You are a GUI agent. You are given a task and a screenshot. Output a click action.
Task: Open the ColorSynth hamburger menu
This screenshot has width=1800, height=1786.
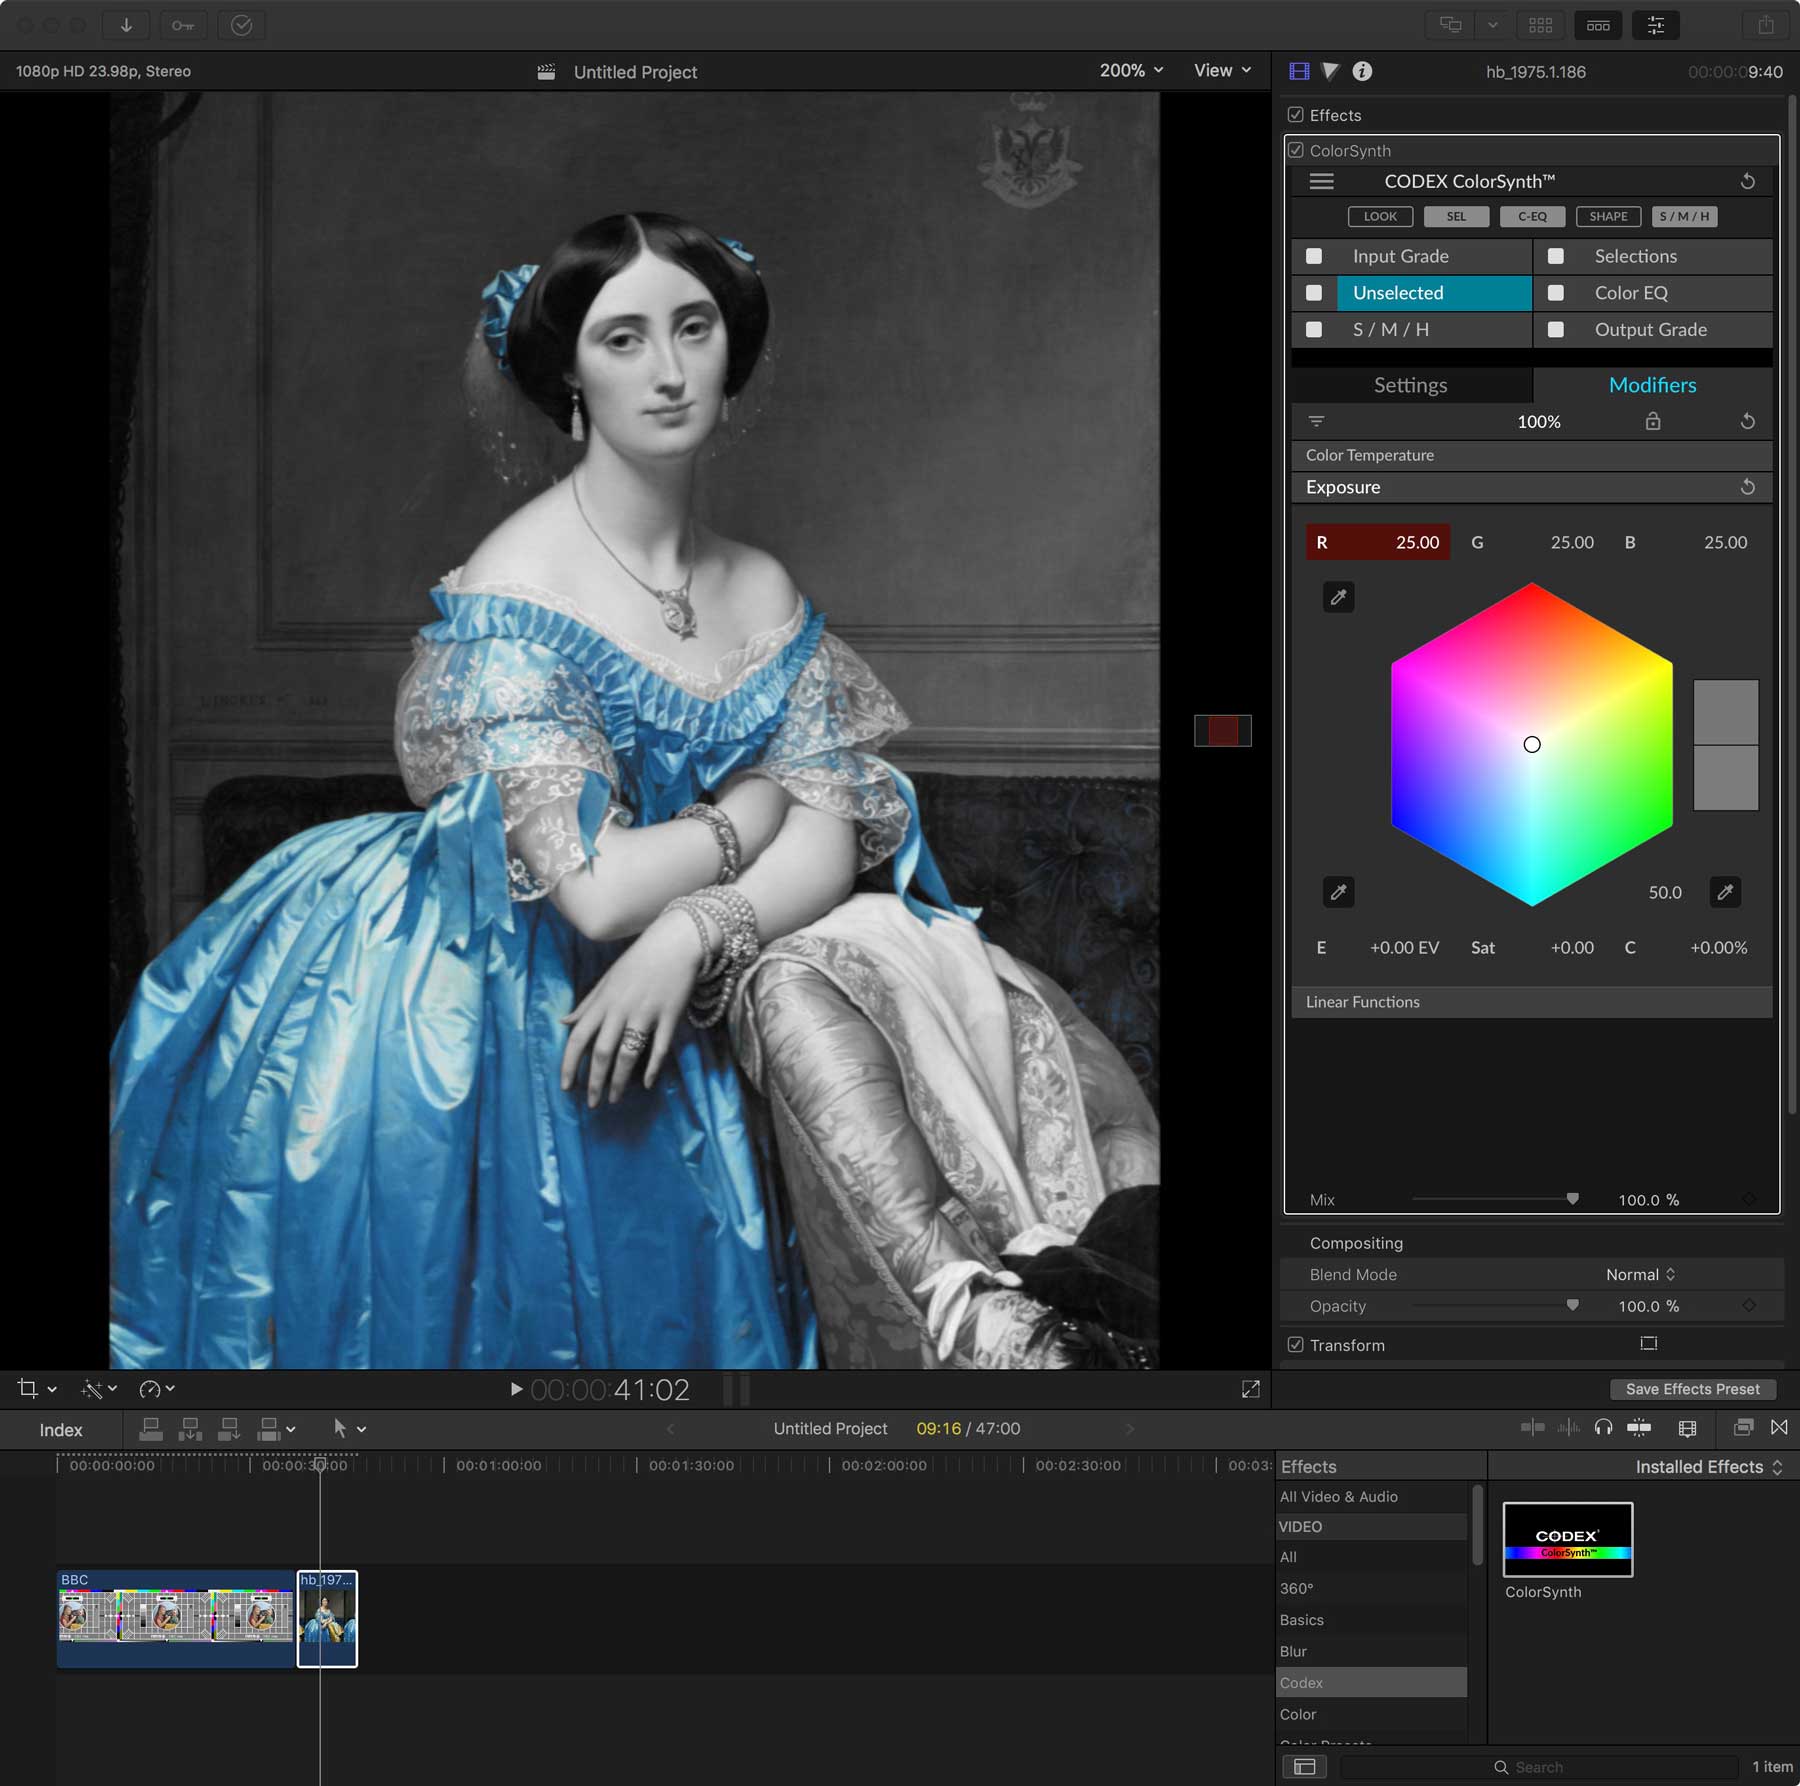pos(1322,181)
